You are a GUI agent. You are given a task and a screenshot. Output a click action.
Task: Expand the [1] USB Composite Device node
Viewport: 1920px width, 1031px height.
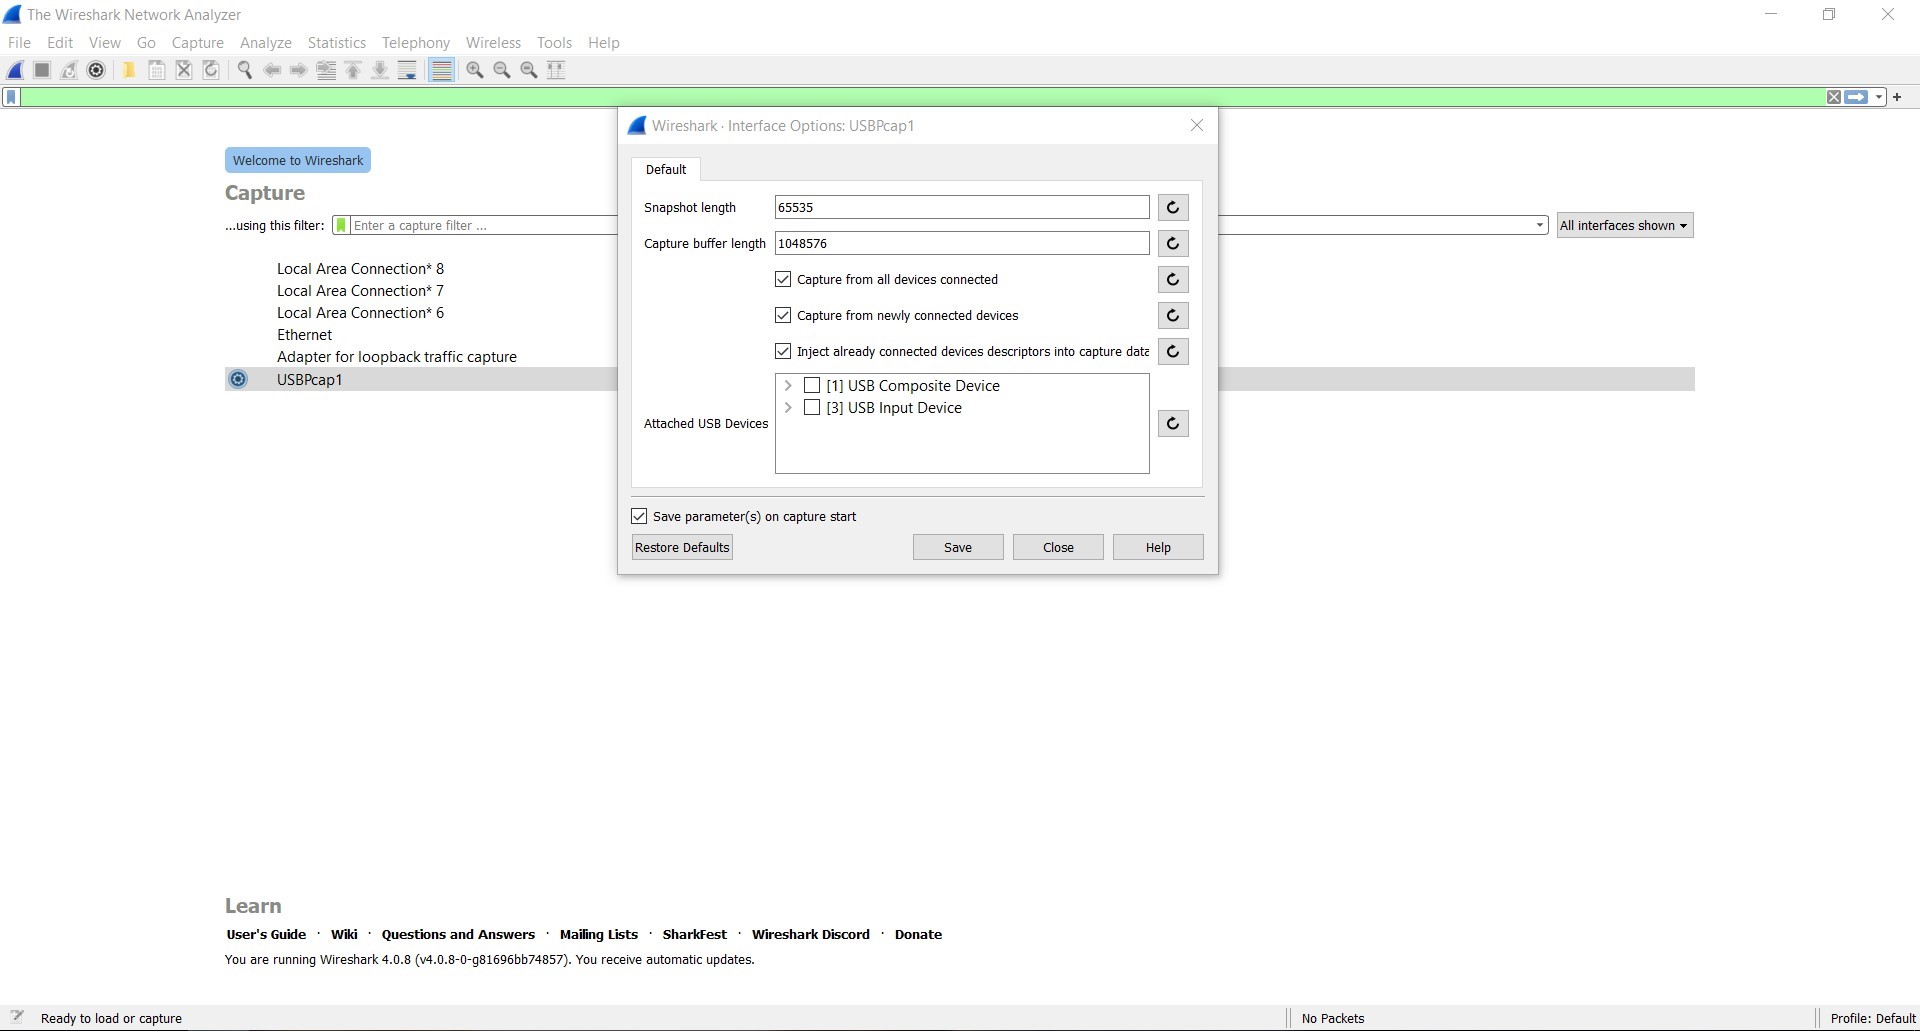(x=788, y=385)
